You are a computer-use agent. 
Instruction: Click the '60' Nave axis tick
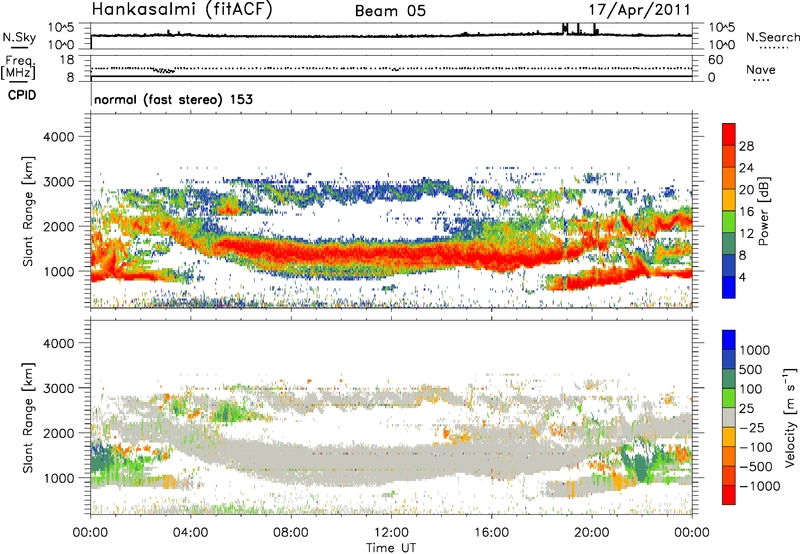(x=715, y=60)
